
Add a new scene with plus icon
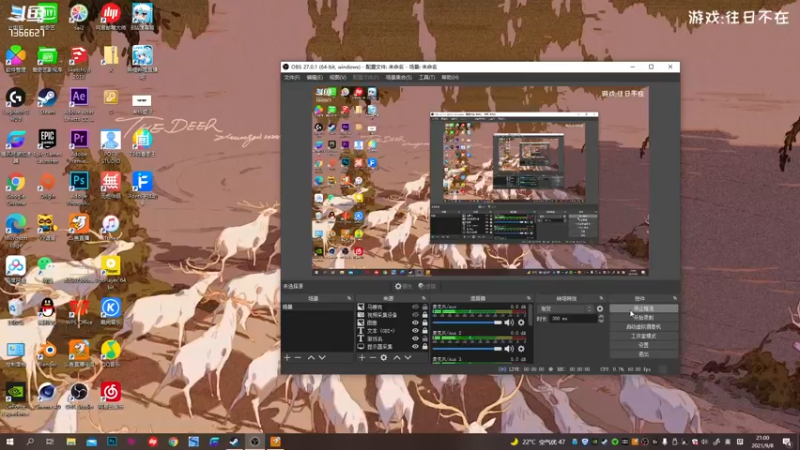[x=287, y=358]
